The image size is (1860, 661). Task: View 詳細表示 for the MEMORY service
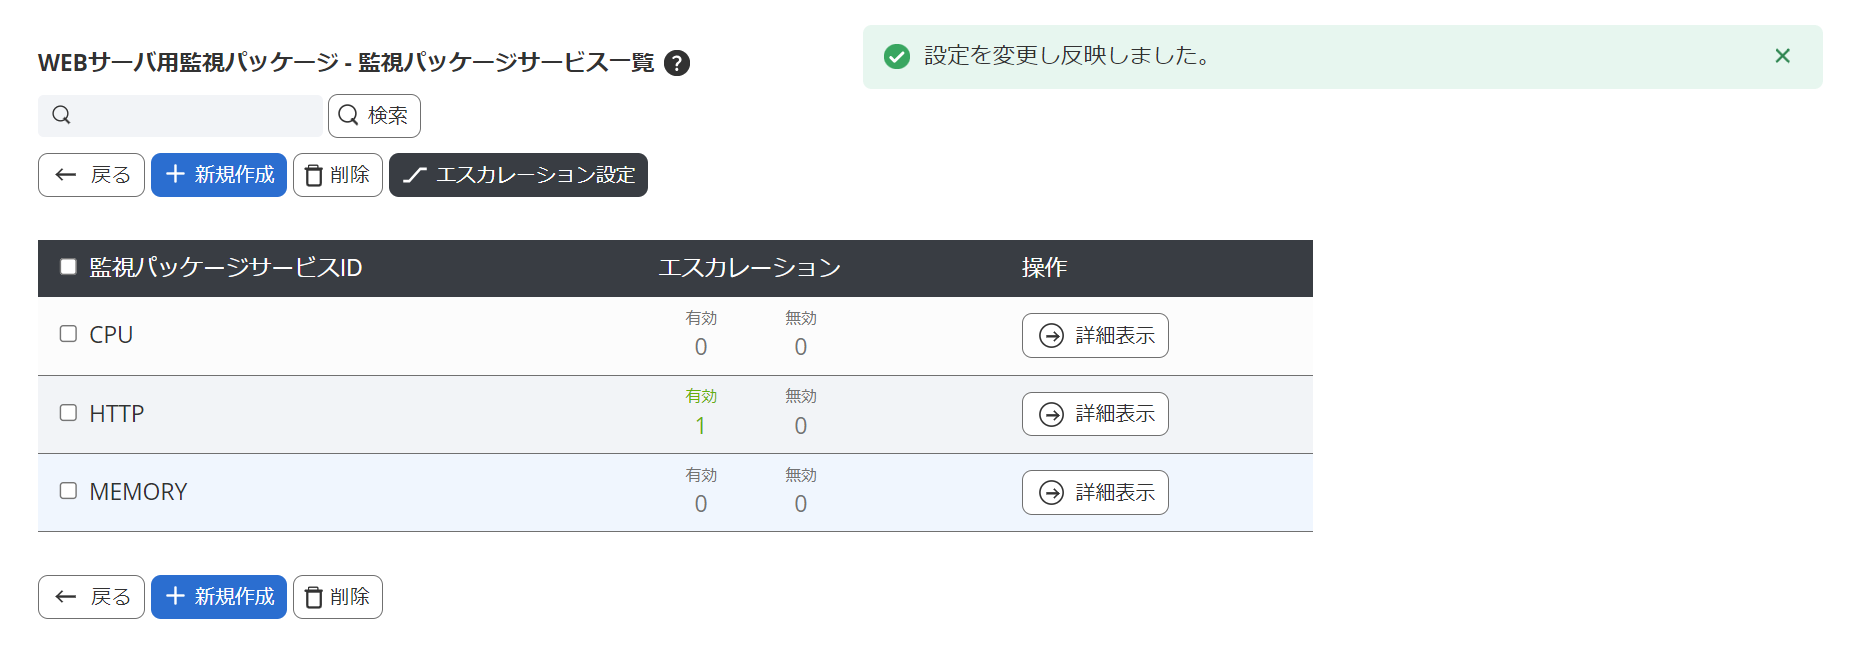(x=1095, y=493)
